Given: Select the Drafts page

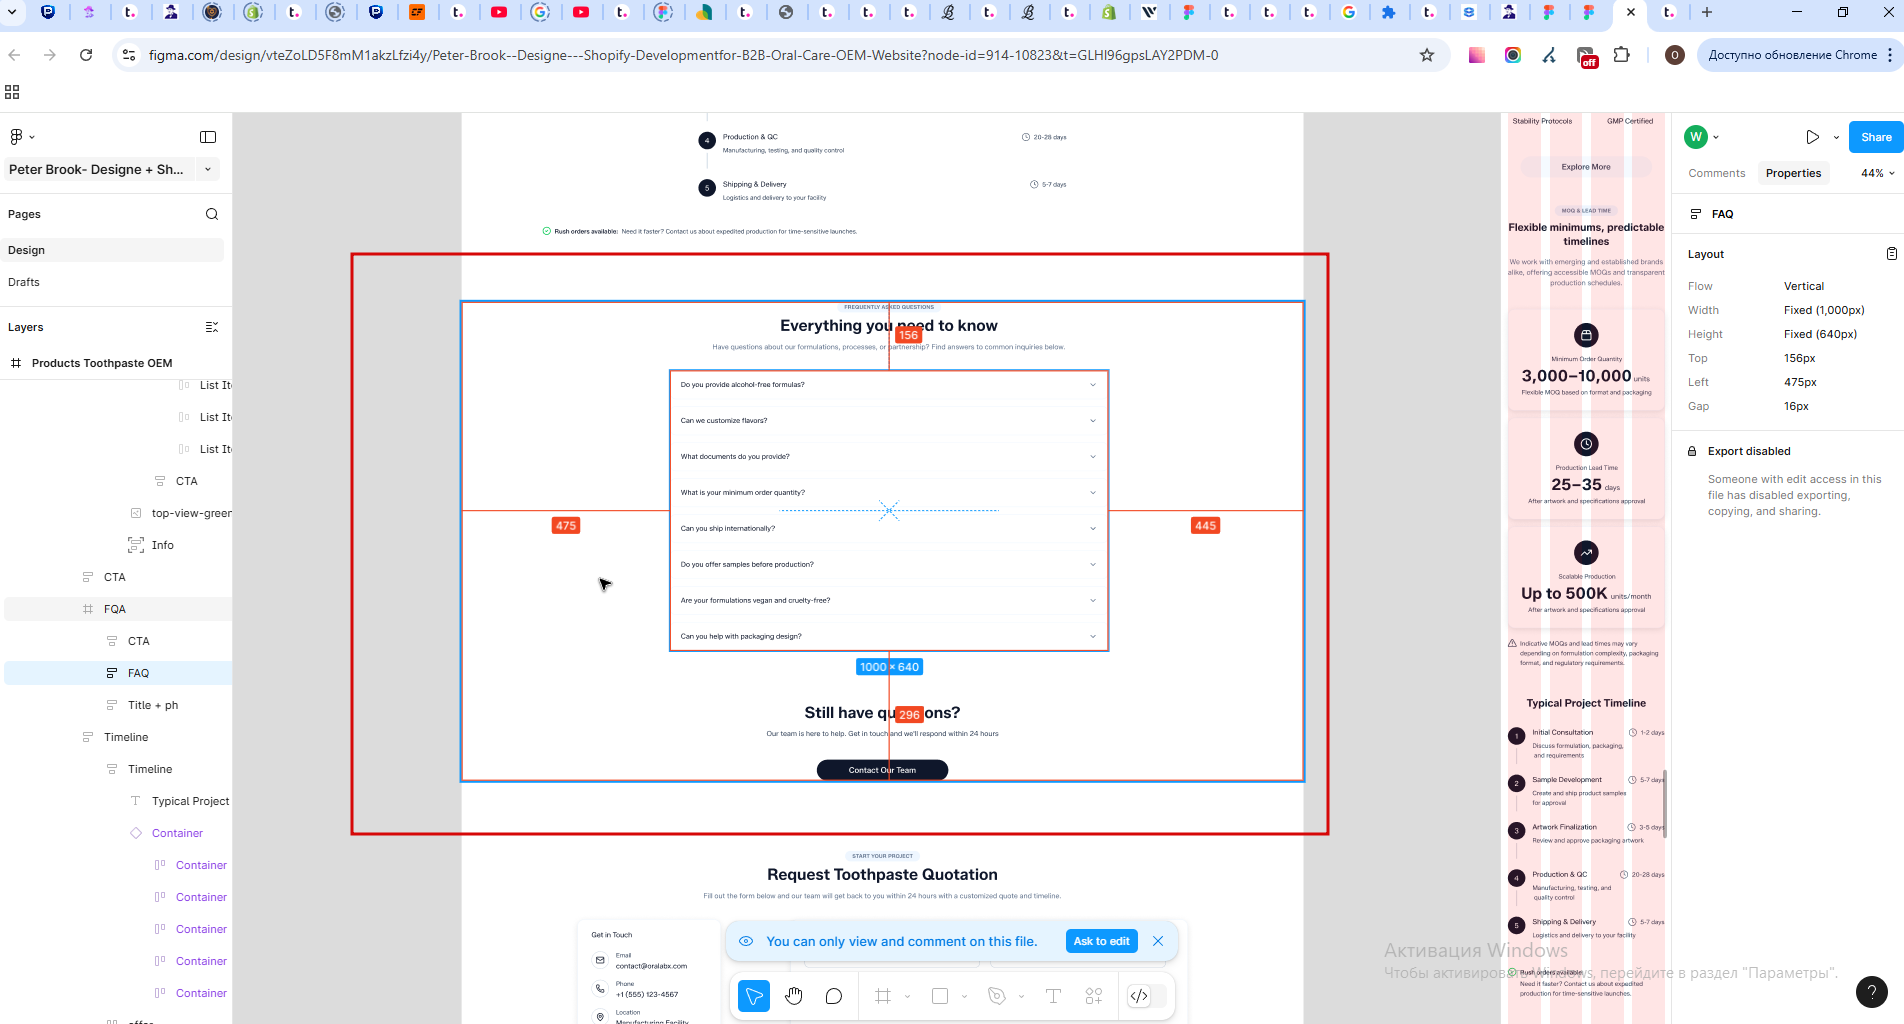Looking at the screenshot, I should click(x=114, y=282).
